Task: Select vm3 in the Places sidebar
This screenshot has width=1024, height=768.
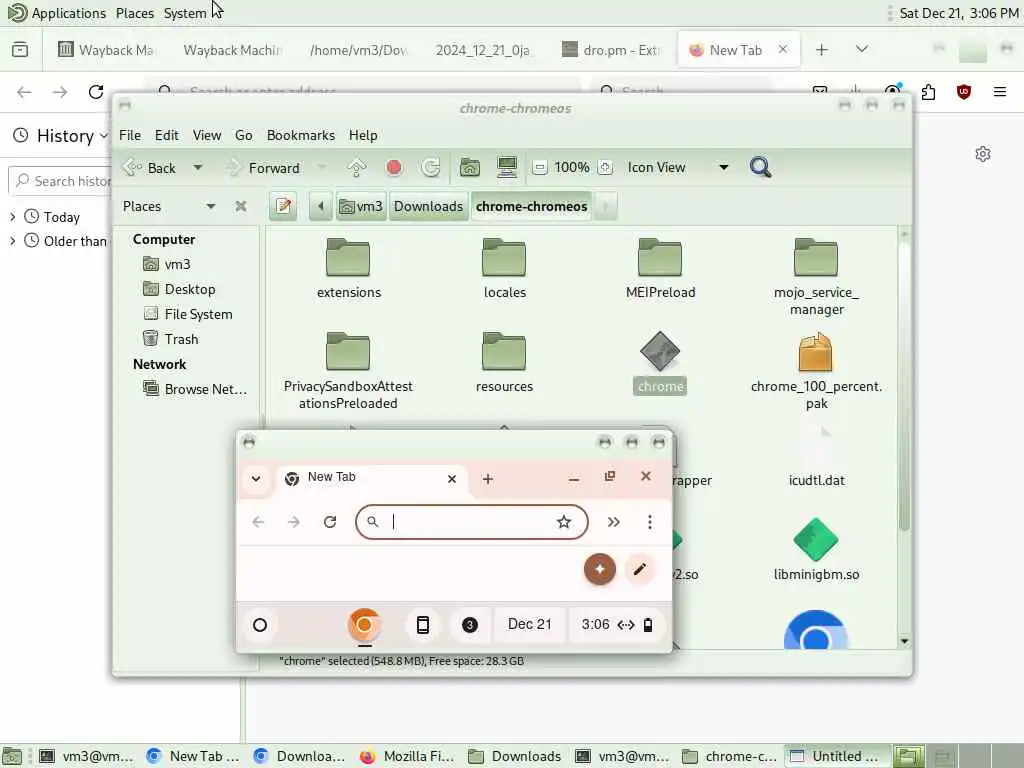Action: tap(177, 264)
